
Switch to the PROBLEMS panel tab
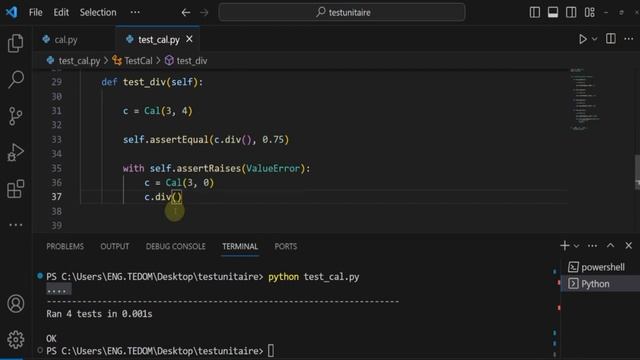click(x=65, y=247)
